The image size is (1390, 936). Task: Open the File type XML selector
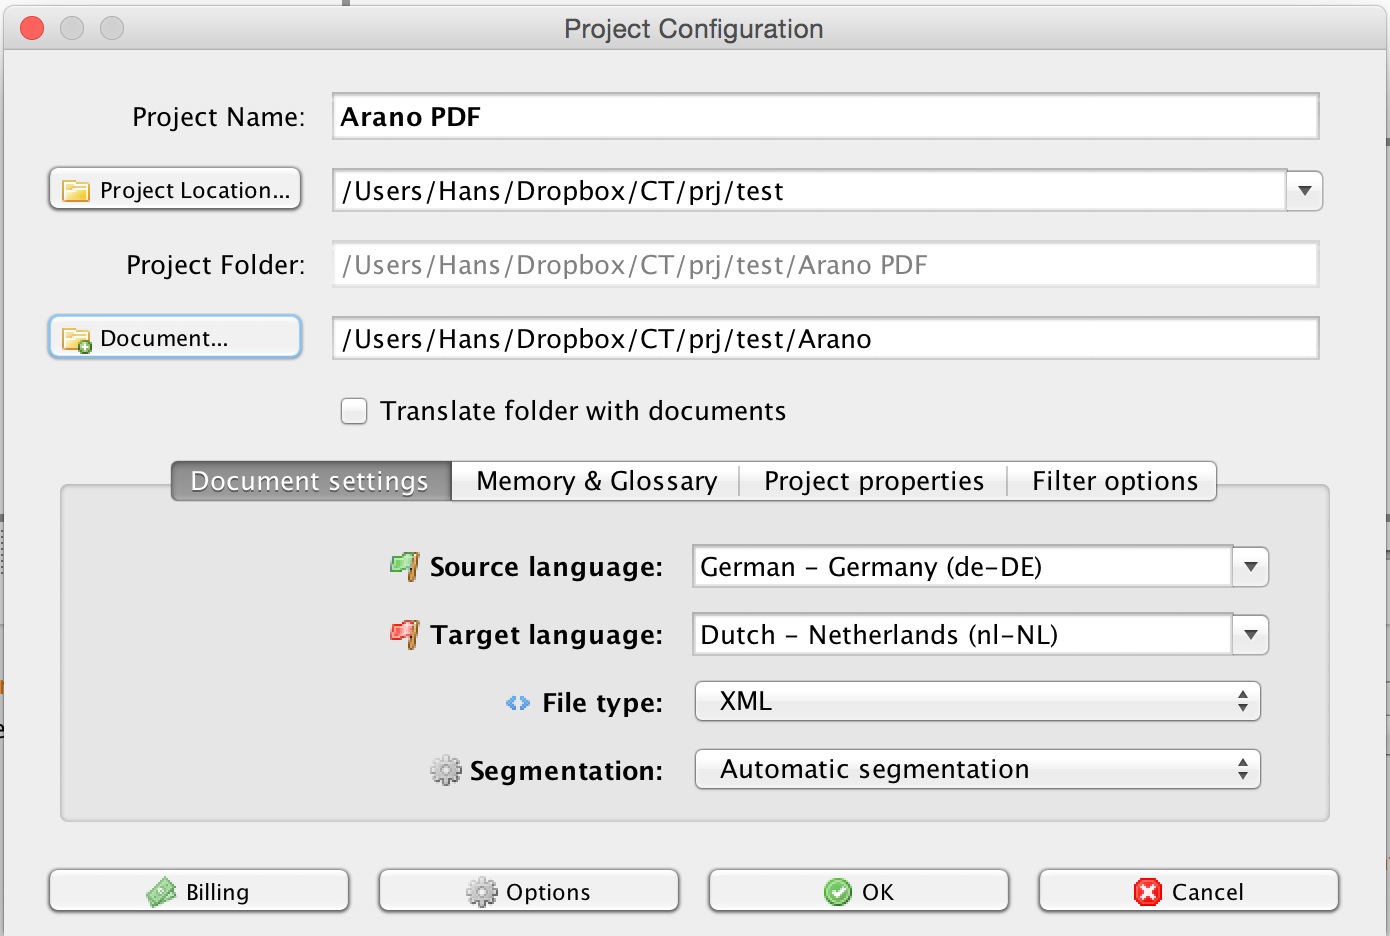click(x=977, y=701)
